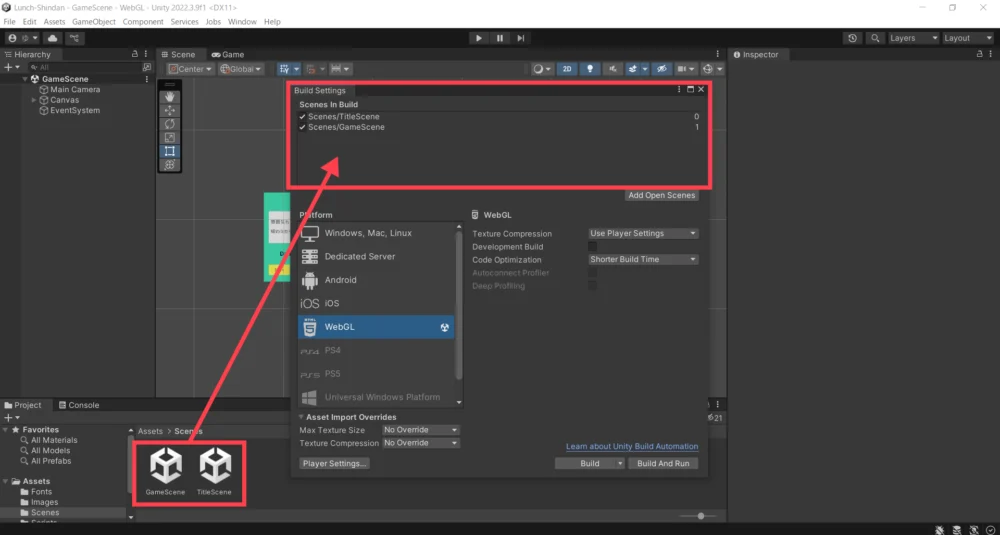Open Unity Cloud services icon
The height and width of the screenshot is (535, 1000).
52,38
